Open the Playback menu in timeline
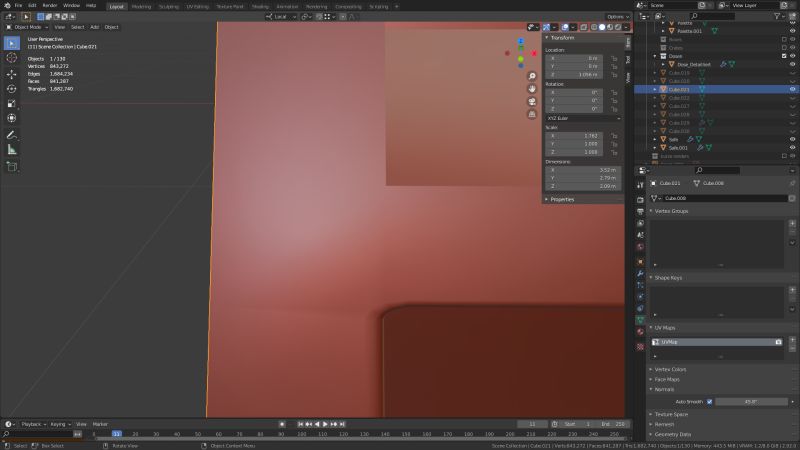800x450 pixels. (x=33, y=424)
